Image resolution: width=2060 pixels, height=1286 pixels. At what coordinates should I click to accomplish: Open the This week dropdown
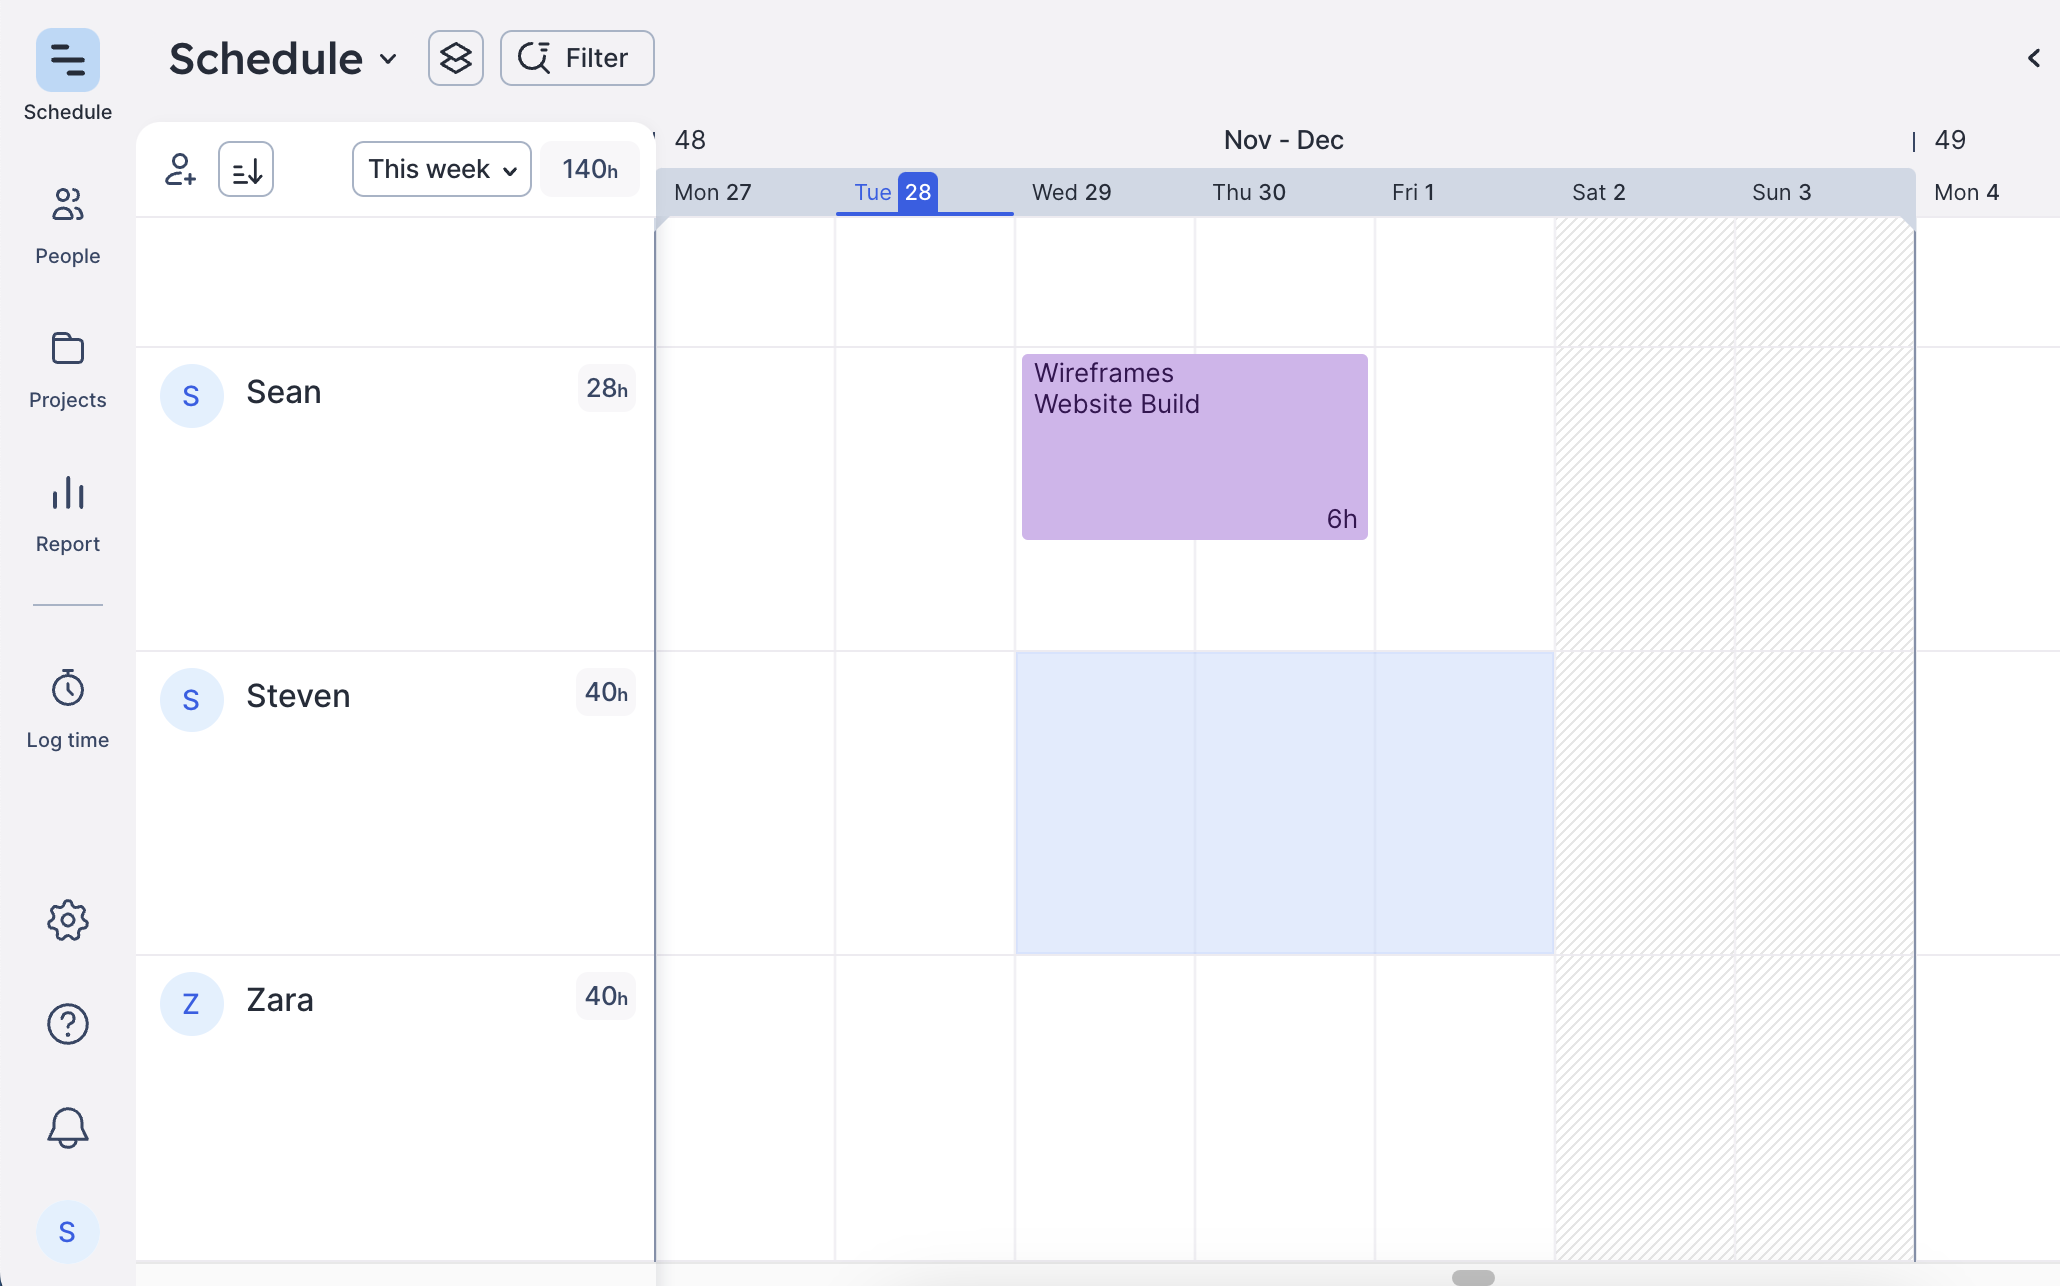point(442,169)
